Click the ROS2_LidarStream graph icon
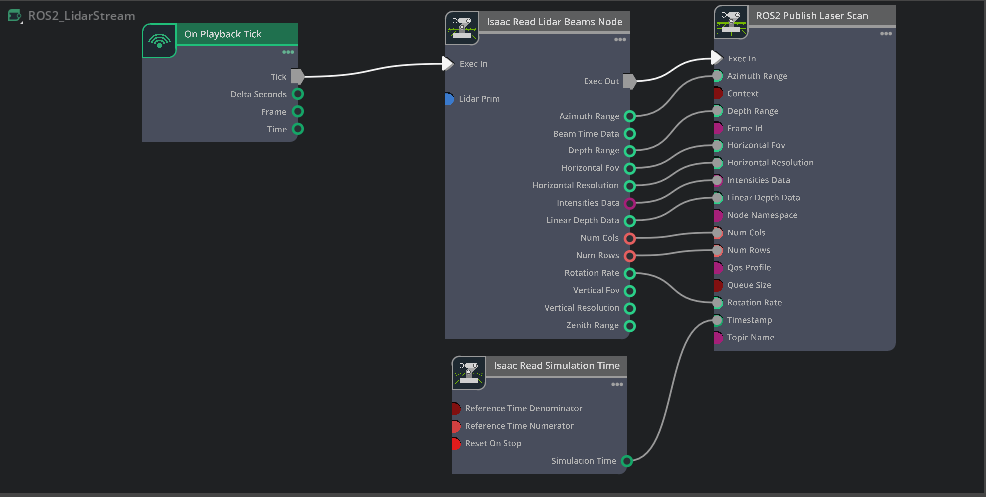Viewport: 986px width, 497px height. click(x=14, y=16)
